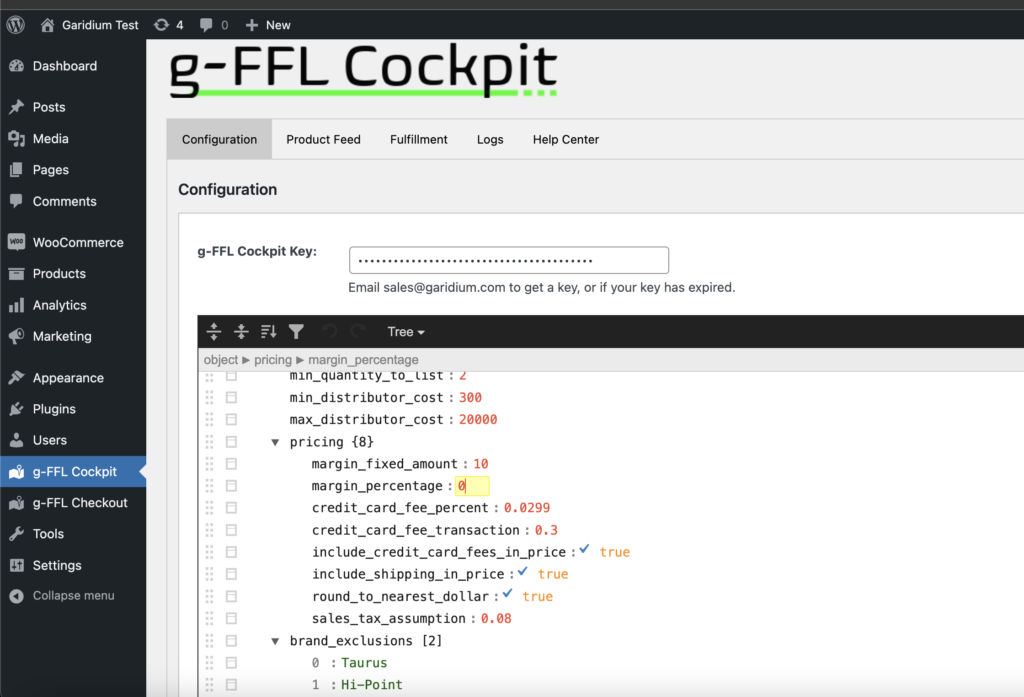The image size is (1024, 697).
Task: Edit credit_card_fee_percent value 0.0299
Action: click(x=526, y=508)
